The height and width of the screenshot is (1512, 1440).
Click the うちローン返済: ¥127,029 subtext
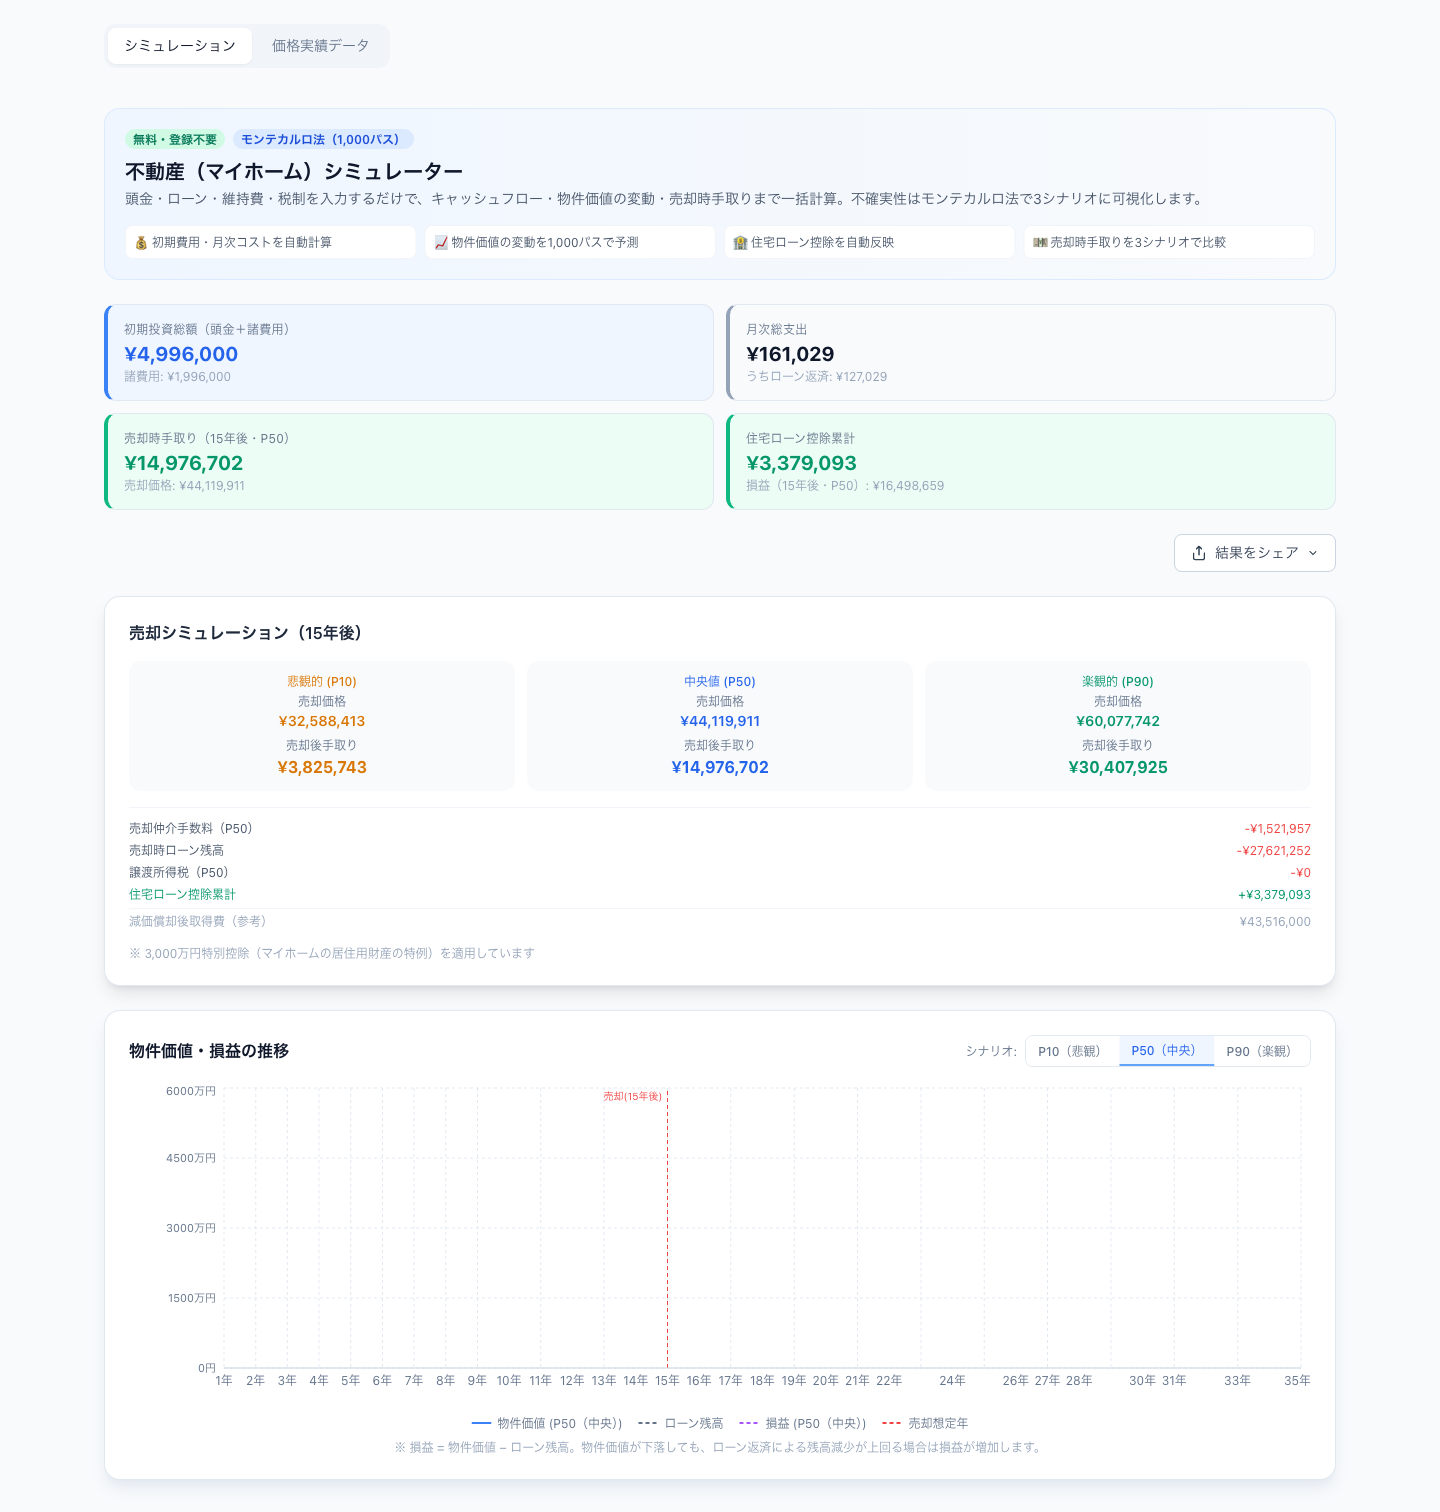[x=816, y=377]
